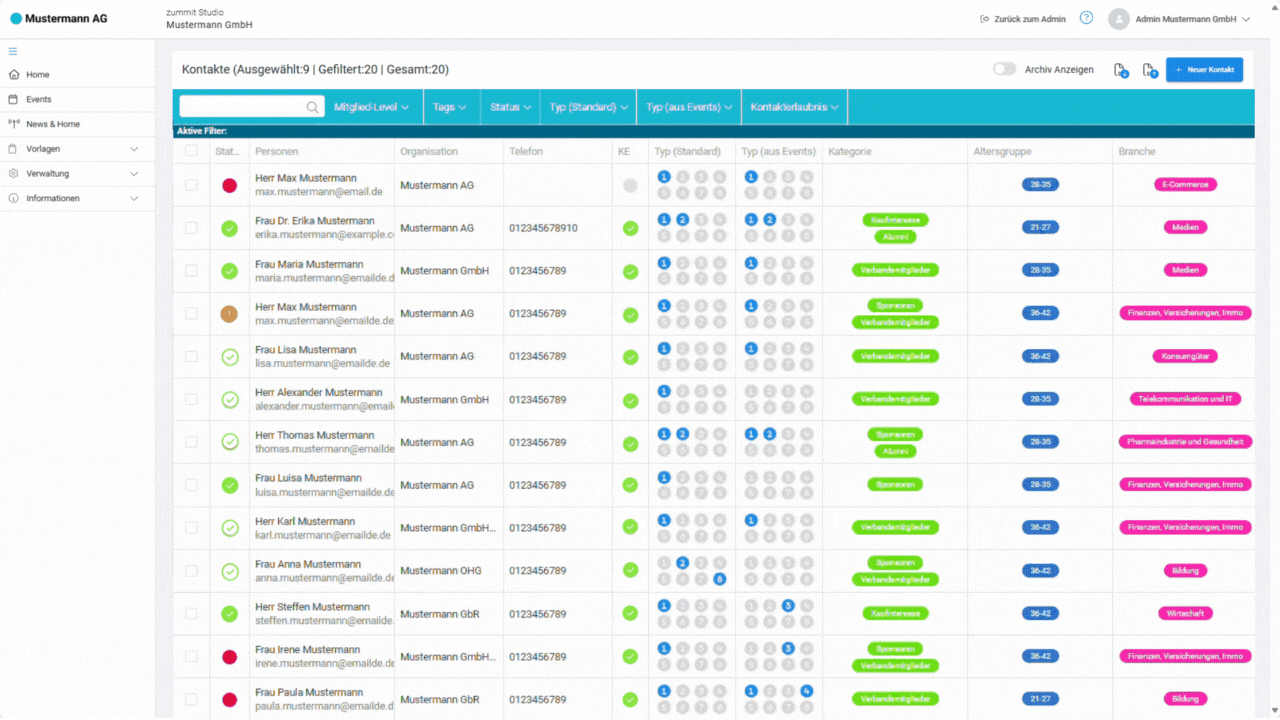Click the Mustermann AG logo
Viewport: 1280px width, 720px height.
click(59, 18)
